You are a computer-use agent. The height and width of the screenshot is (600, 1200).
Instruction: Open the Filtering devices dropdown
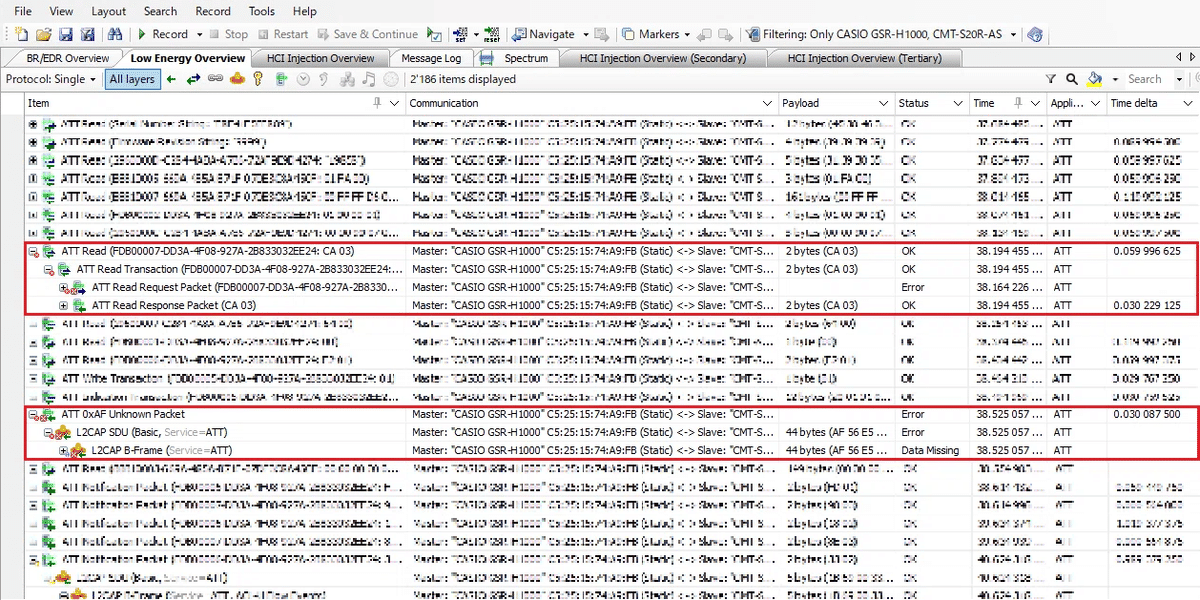[x=1012, y=34]
